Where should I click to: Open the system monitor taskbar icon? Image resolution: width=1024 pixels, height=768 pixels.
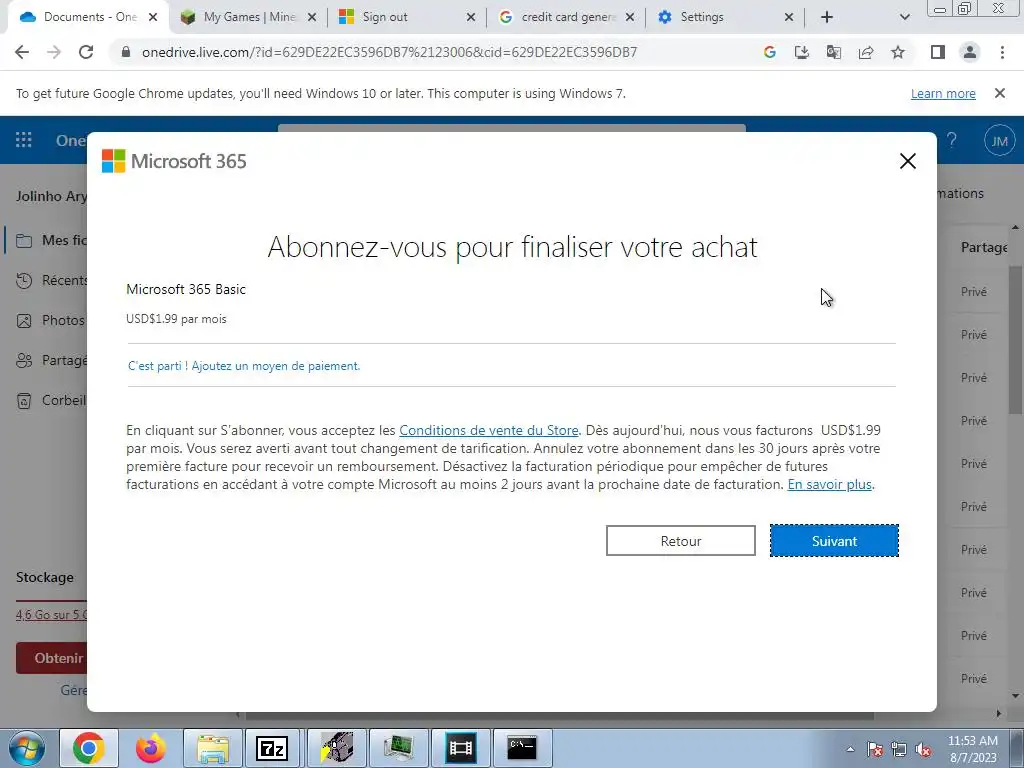pyautogui.click(x=398, y=748)
